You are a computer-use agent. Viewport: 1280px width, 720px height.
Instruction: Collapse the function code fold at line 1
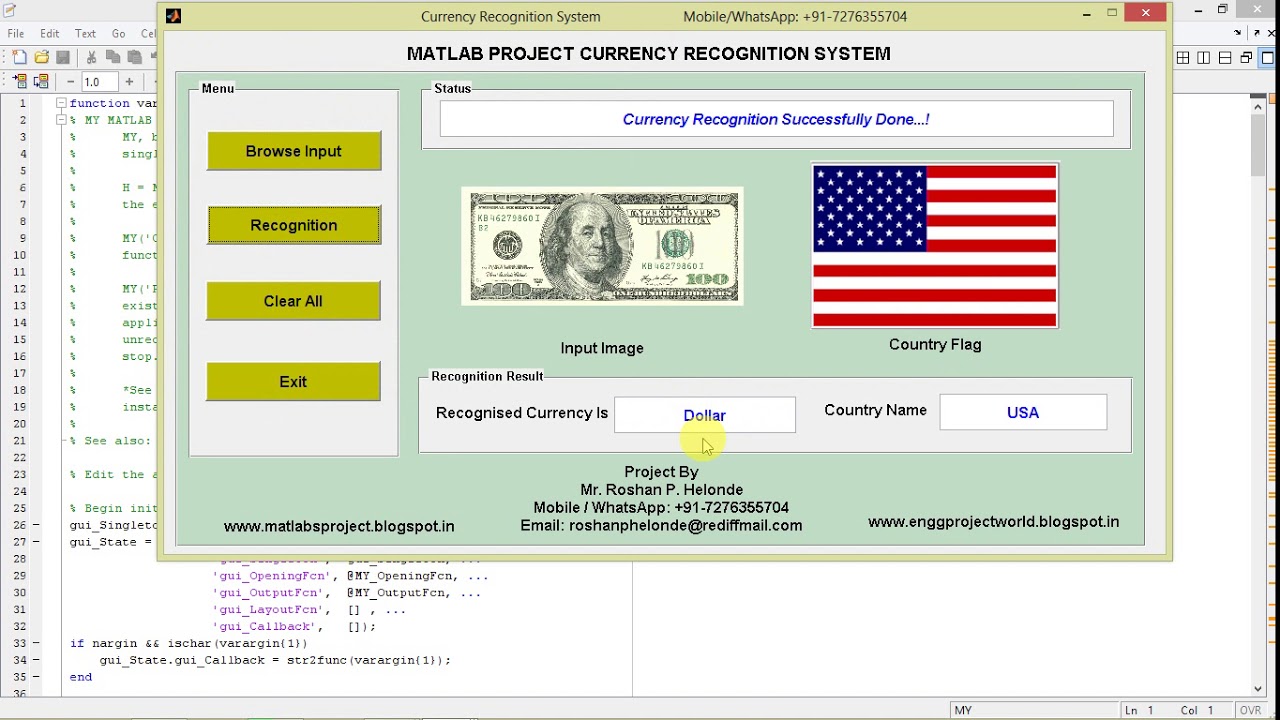(x=61, y=103)
